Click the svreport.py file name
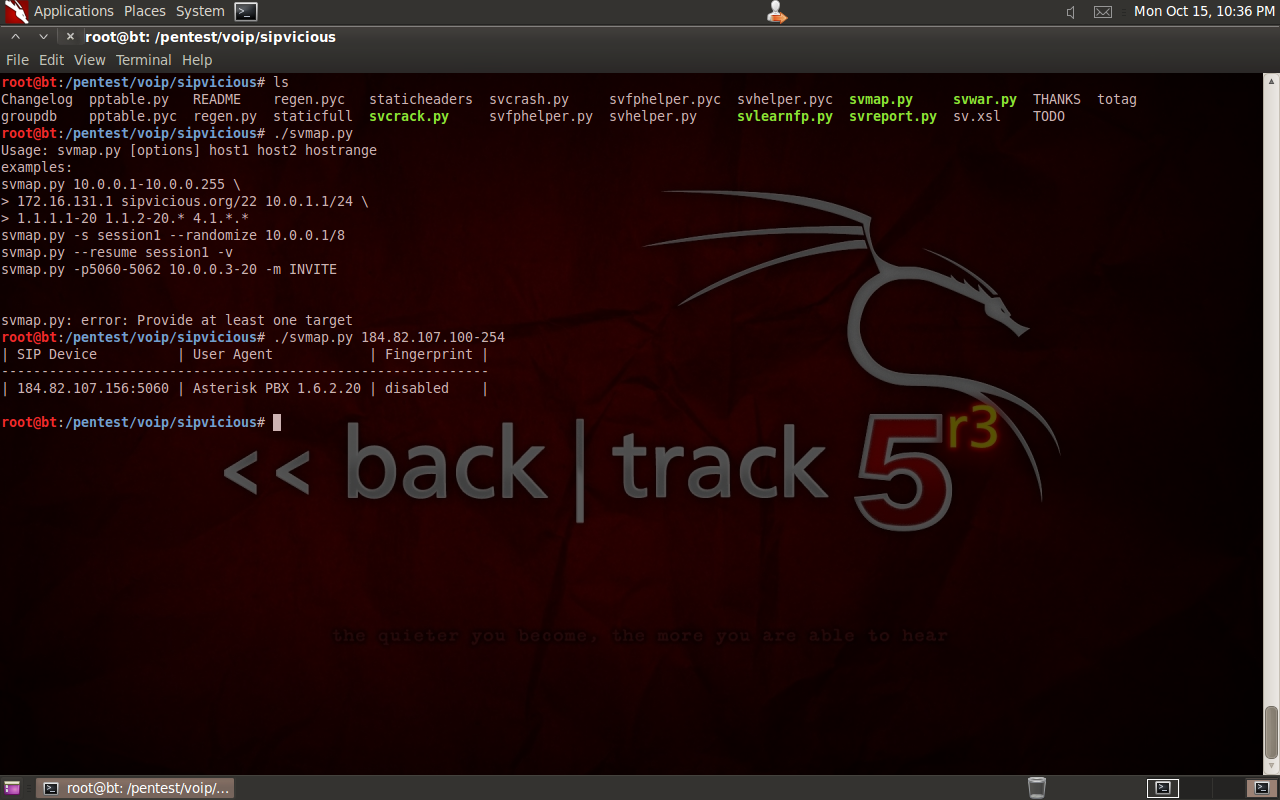The height and width of the screenshot is (800, 1280). pos(893,116)
